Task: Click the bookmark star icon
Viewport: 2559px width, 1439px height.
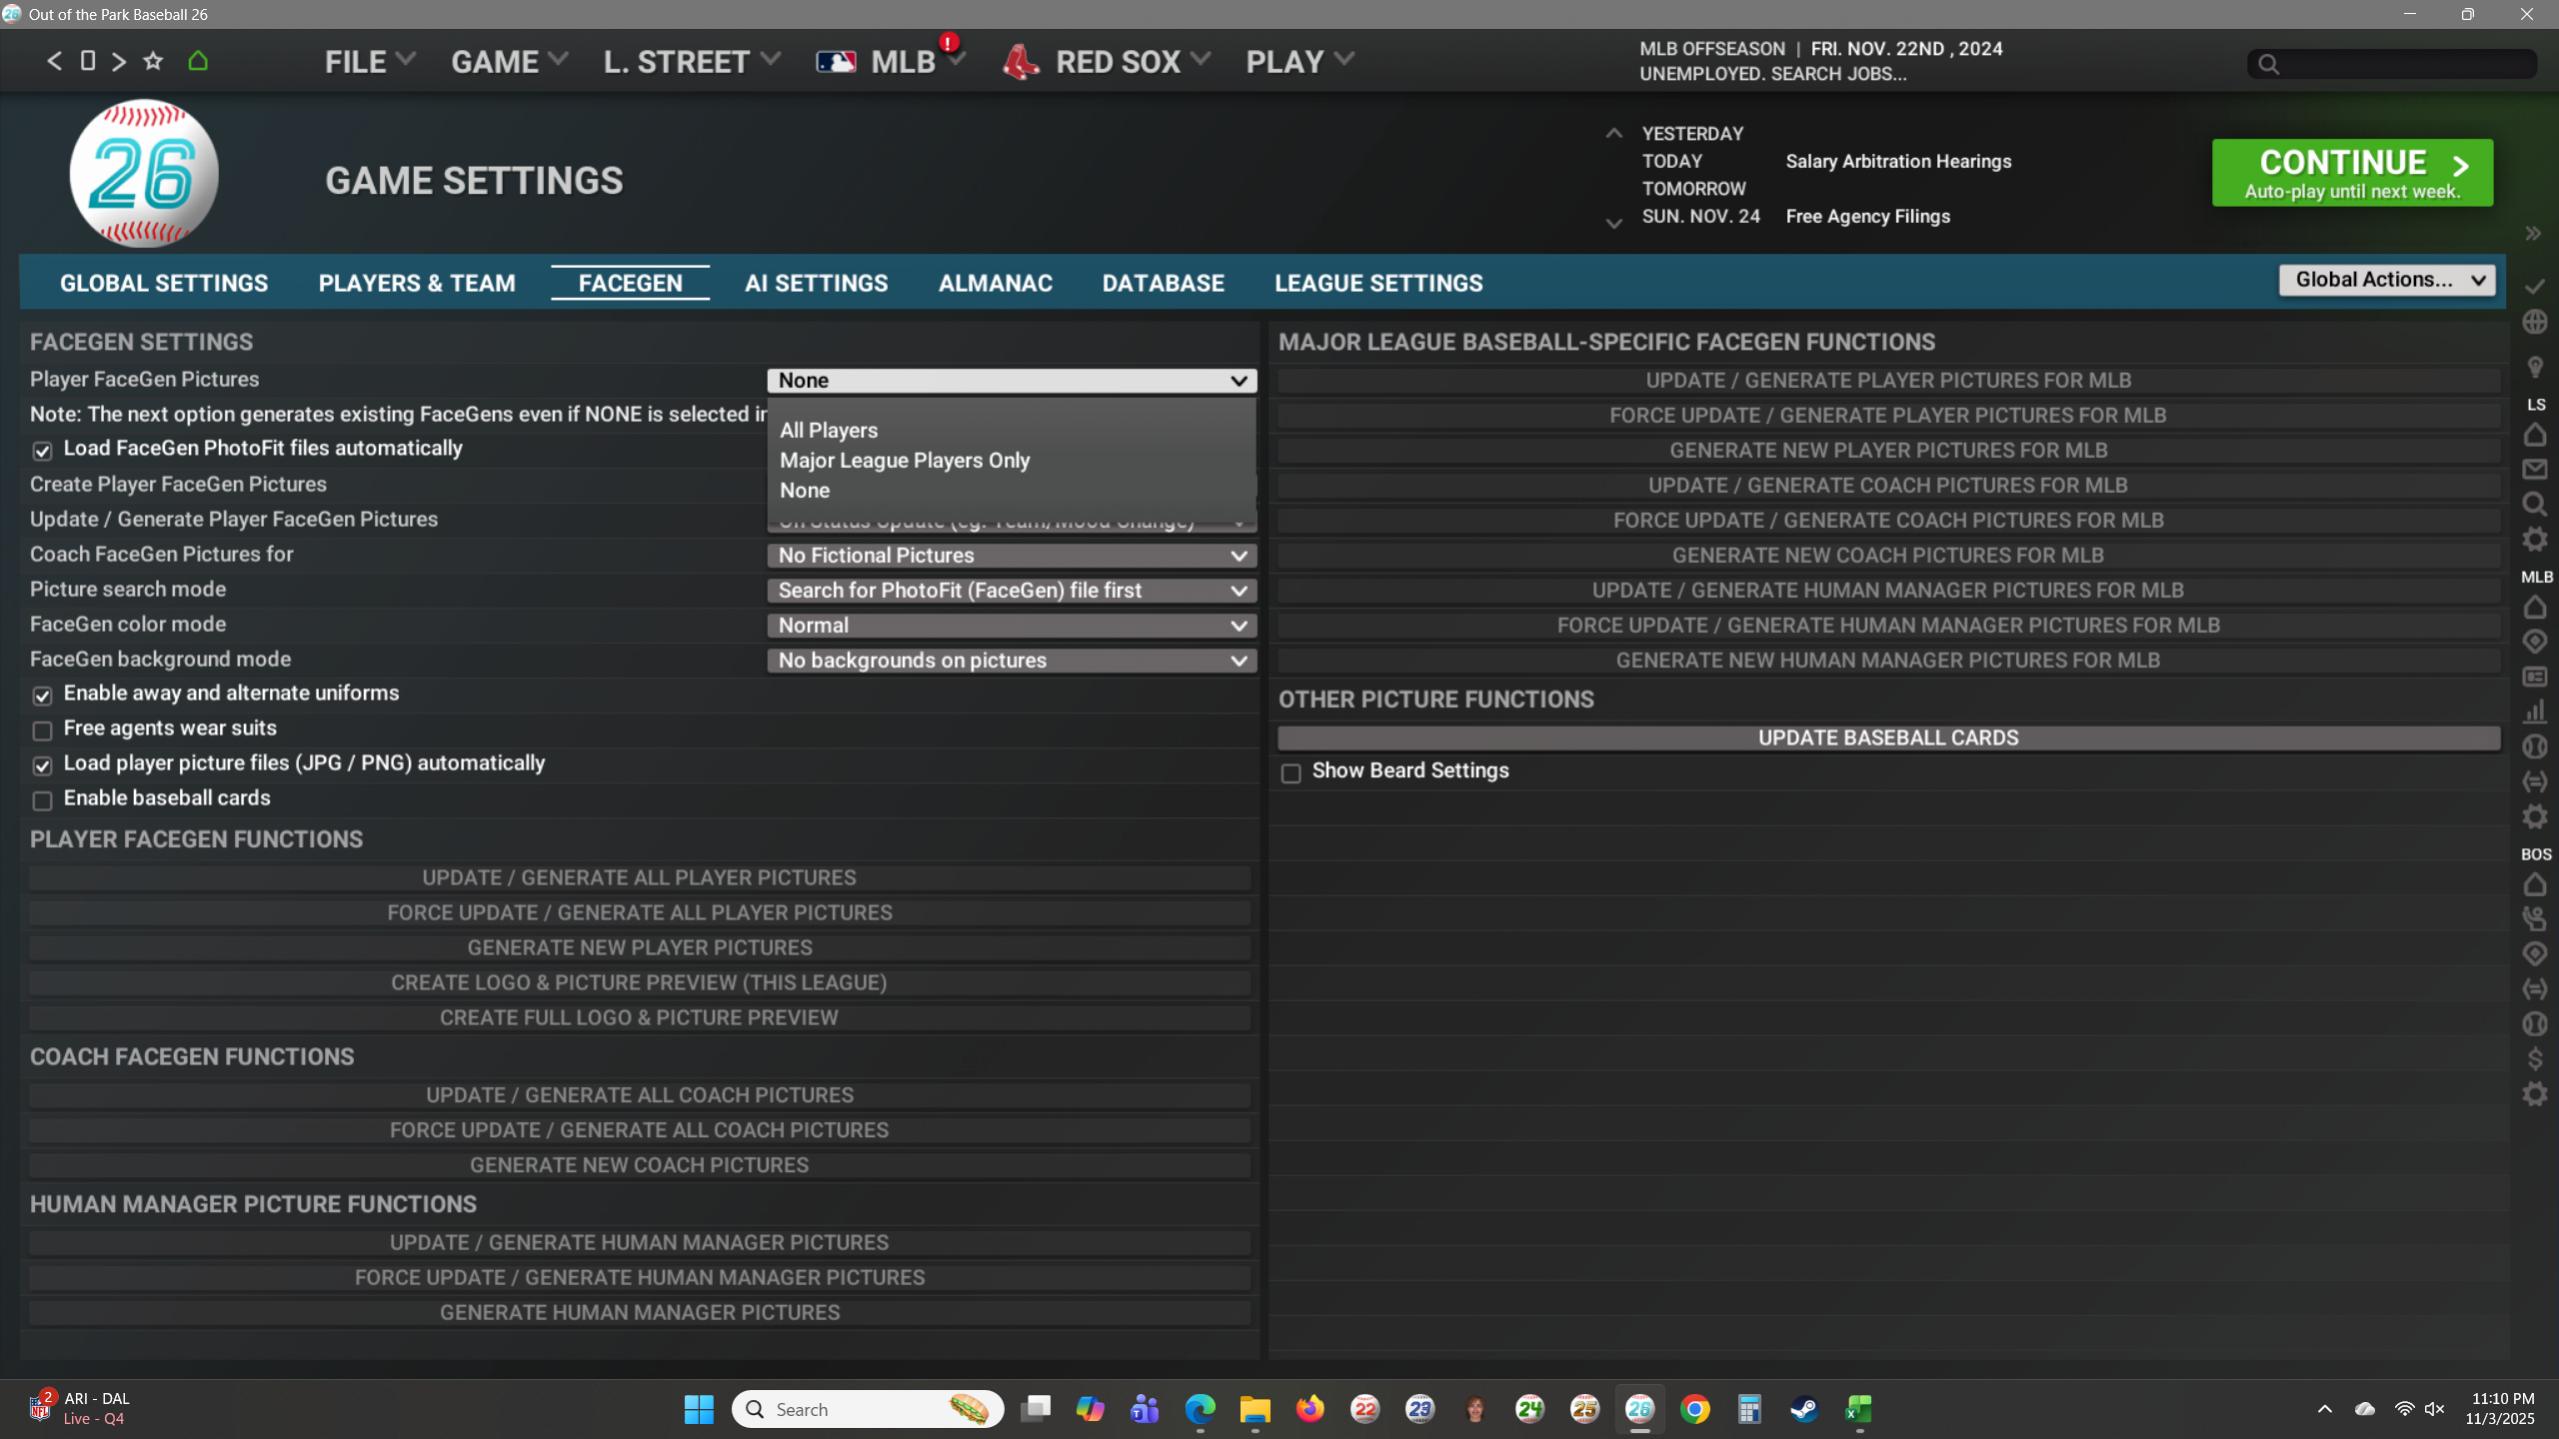Action: click(x=153, y=61)
